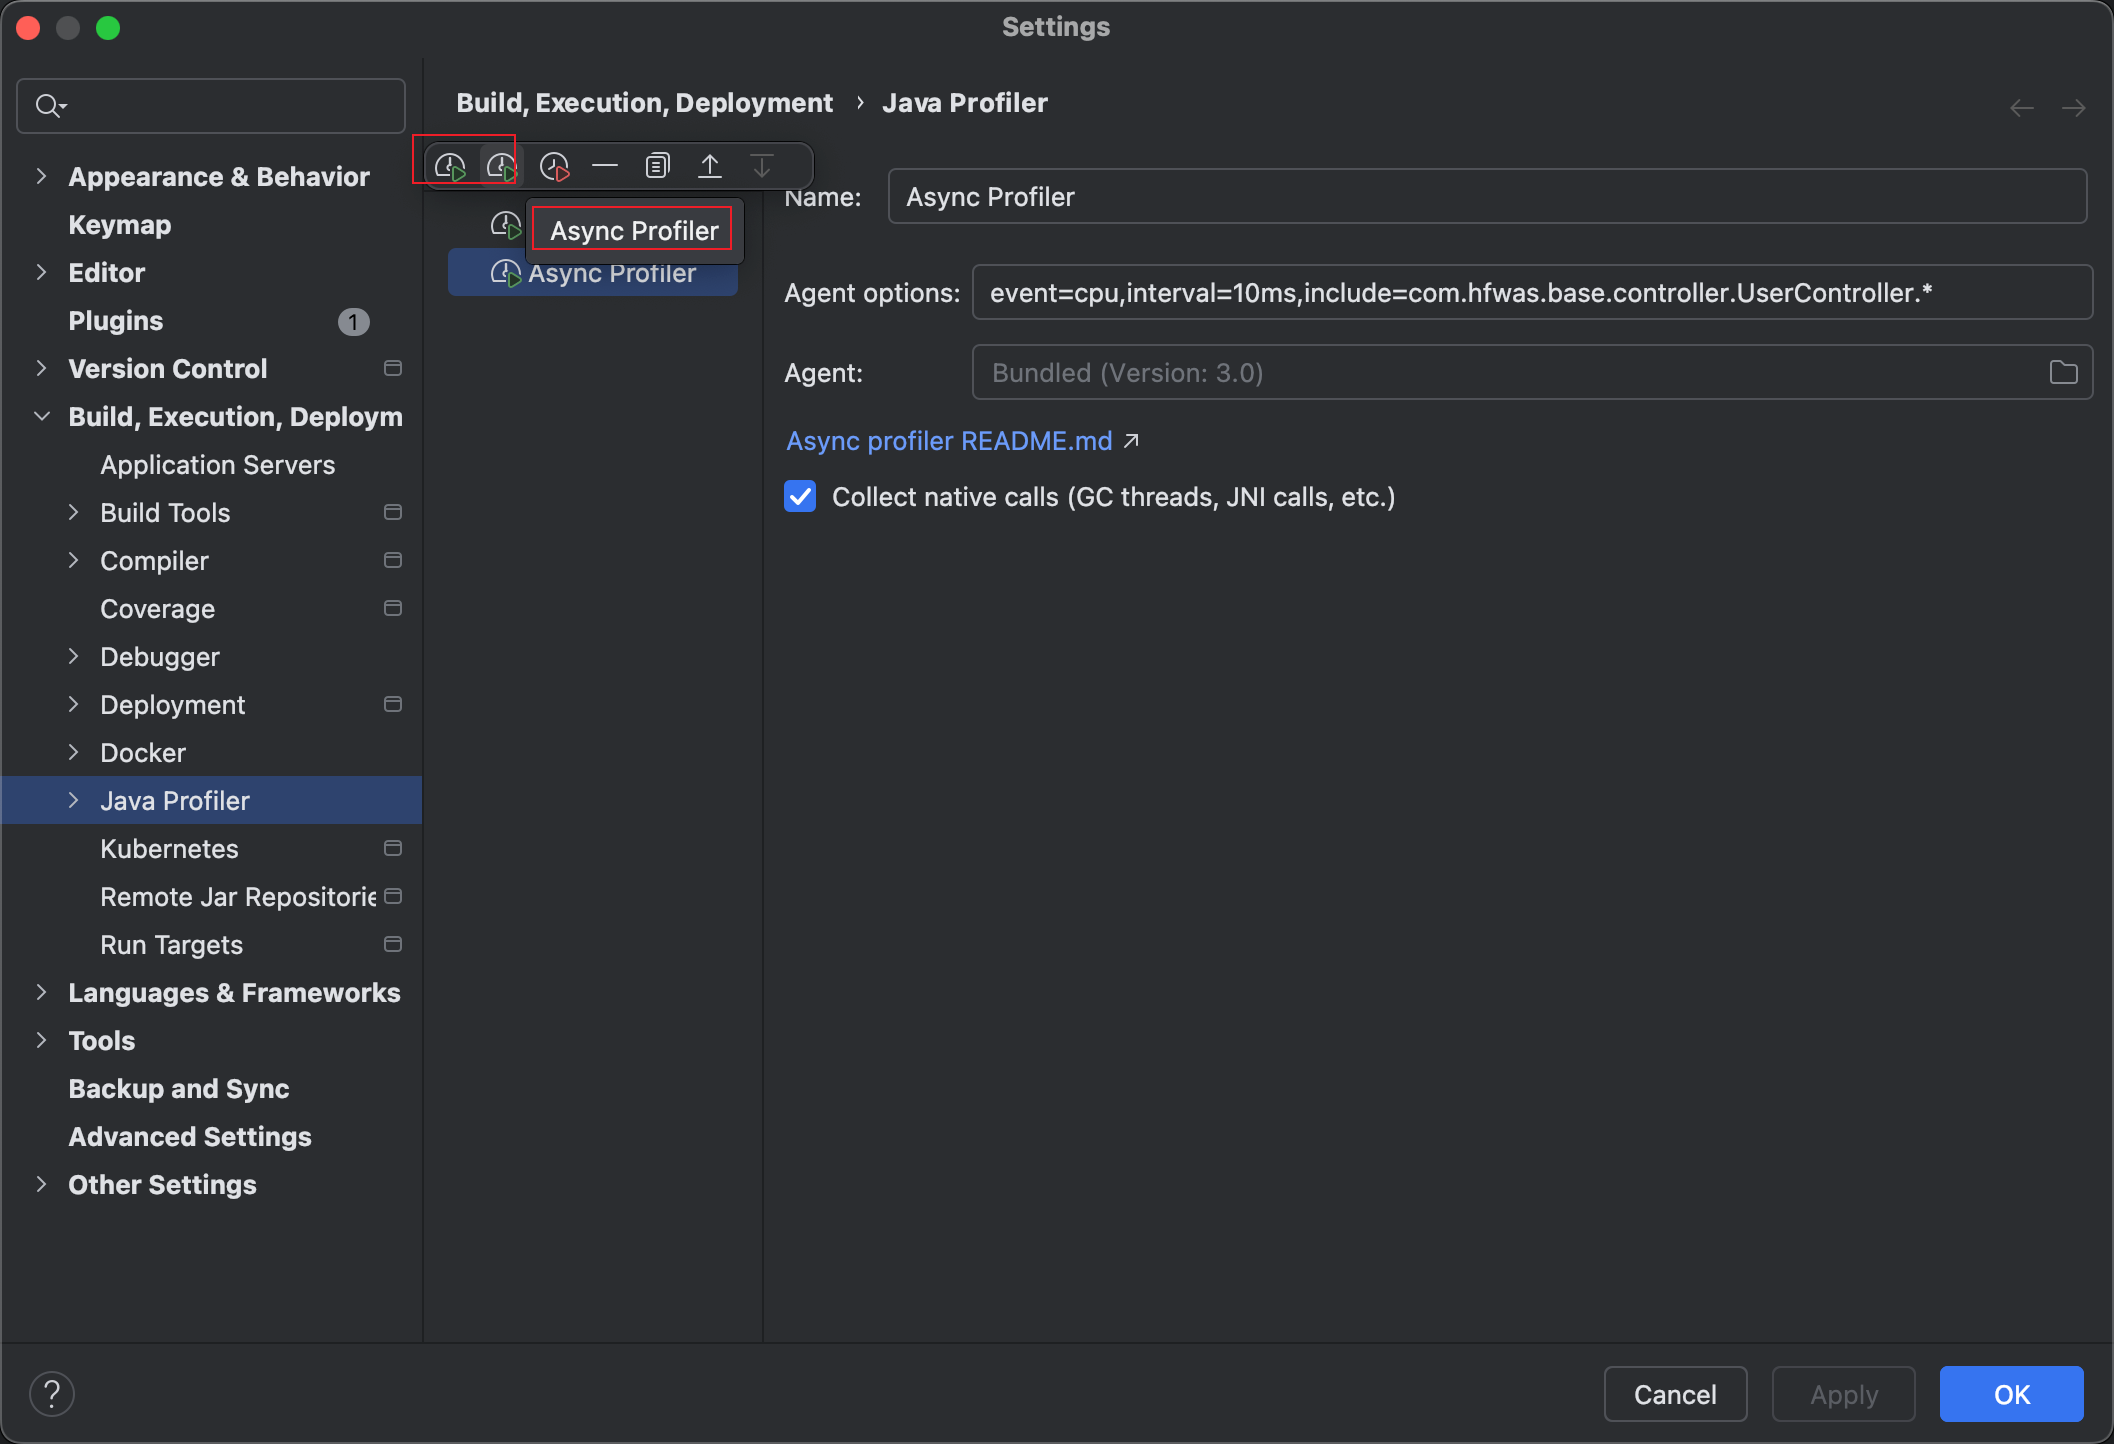Expand the Java Profiler tree node
Screen dimensions: 2114x1444
(73, 800)
